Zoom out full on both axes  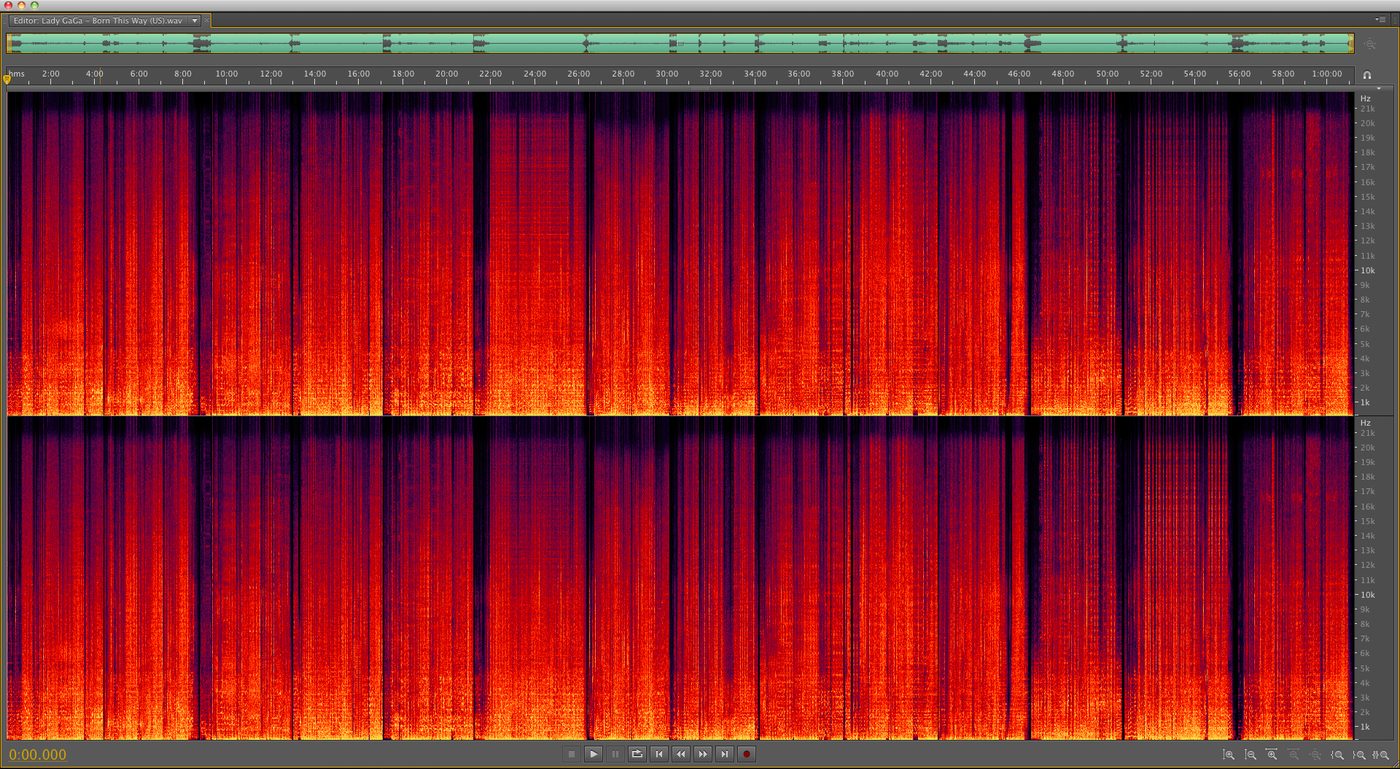click(x=1316, y=755)
